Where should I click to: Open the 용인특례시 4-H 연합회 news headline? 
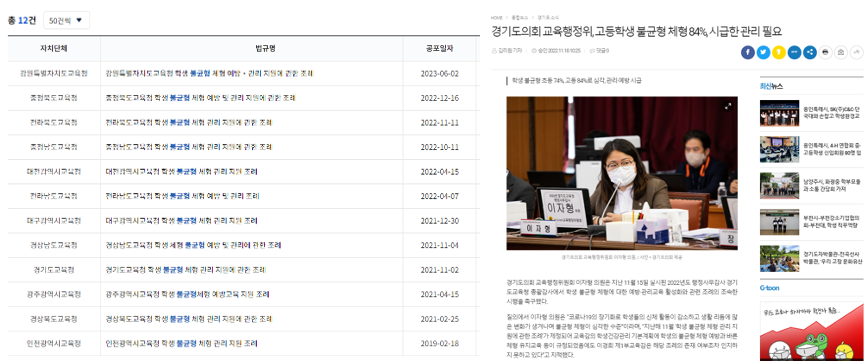point(832,148)
